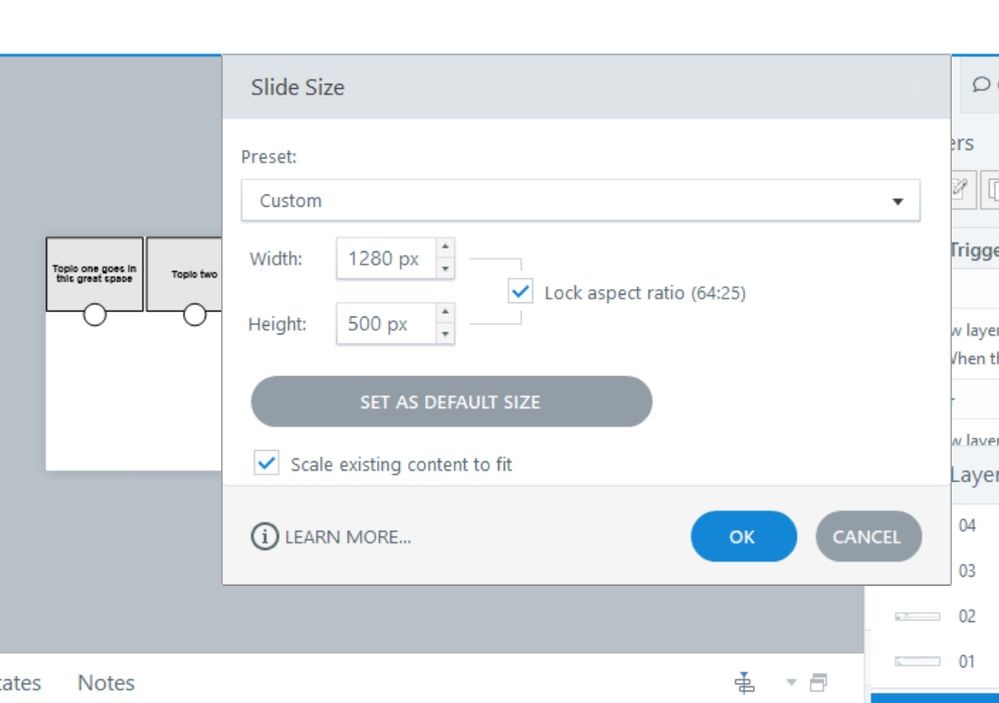Select the States tab
The width and height of the screenshot is (999, 703).
point(20,683)
